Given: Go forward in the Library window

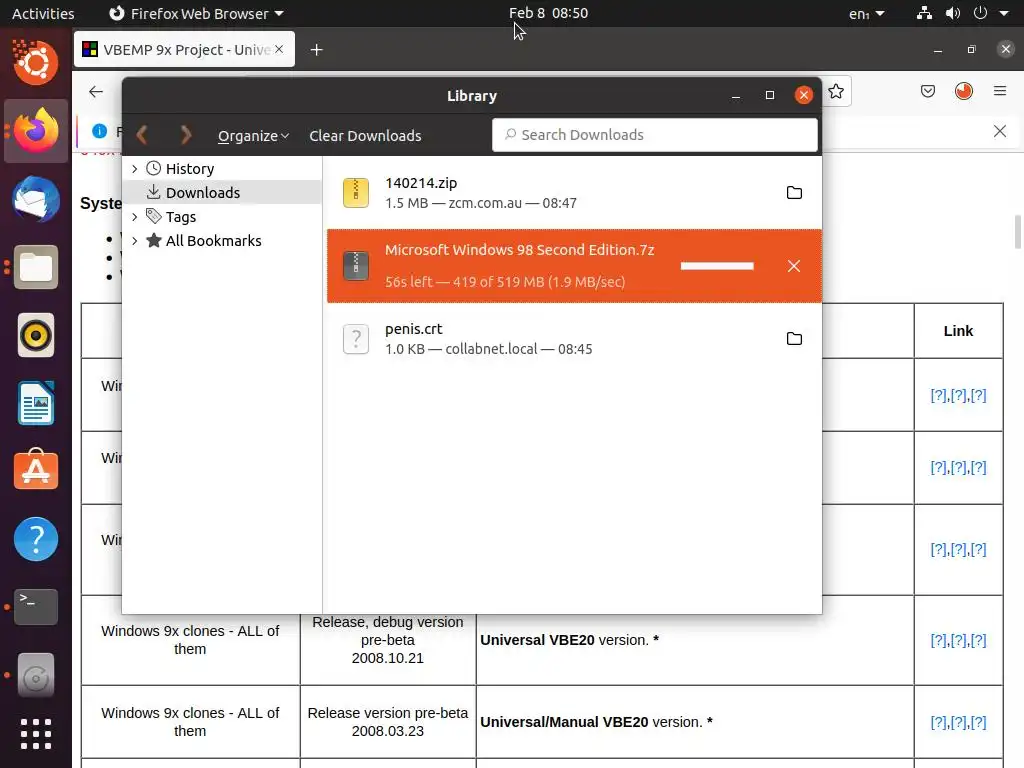Looking at the screenshot, I should coord(186,135).
